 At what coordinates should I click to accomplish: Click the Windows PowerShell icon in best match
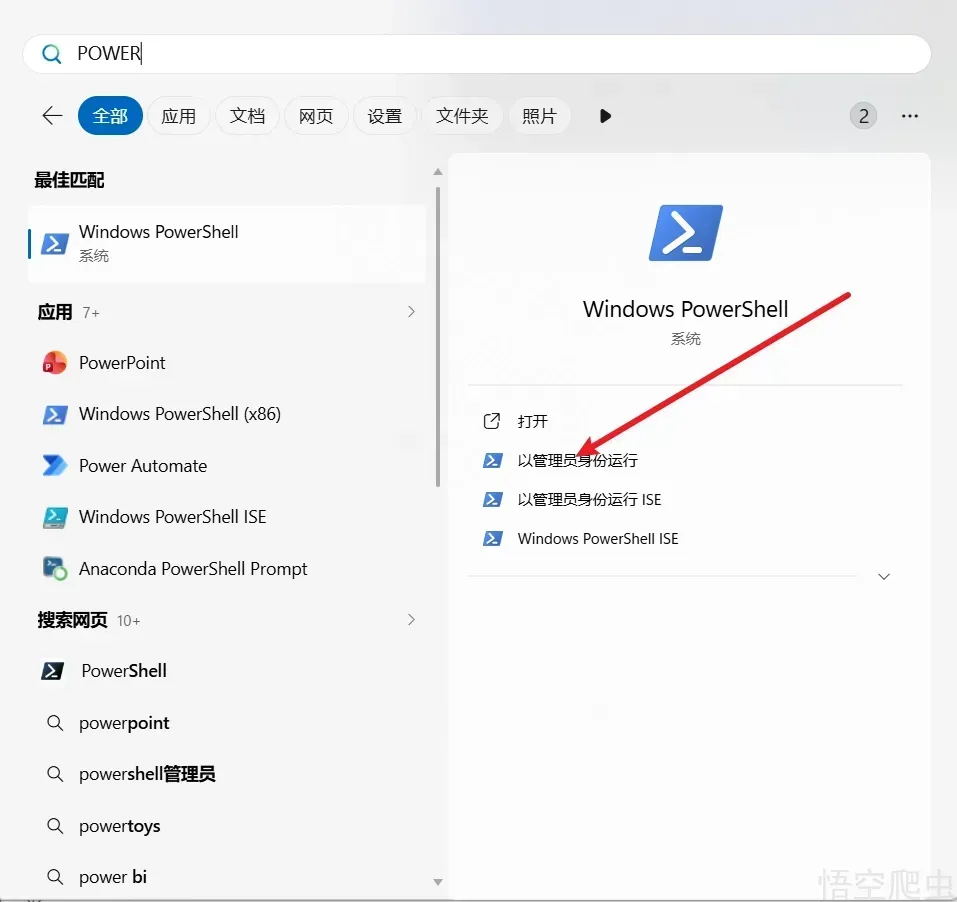click(54, 244)
